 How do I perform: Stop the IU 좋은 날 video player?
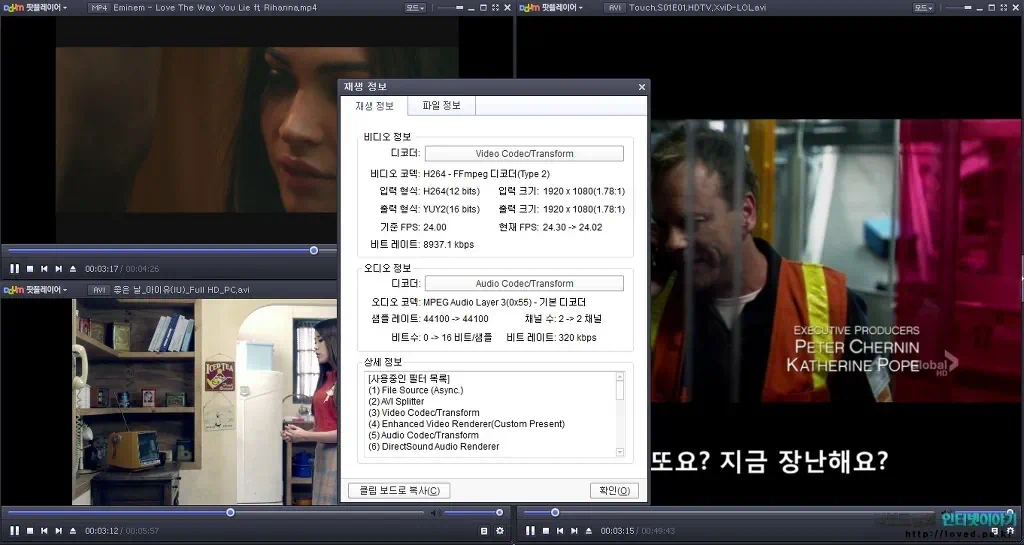(30, 531)
